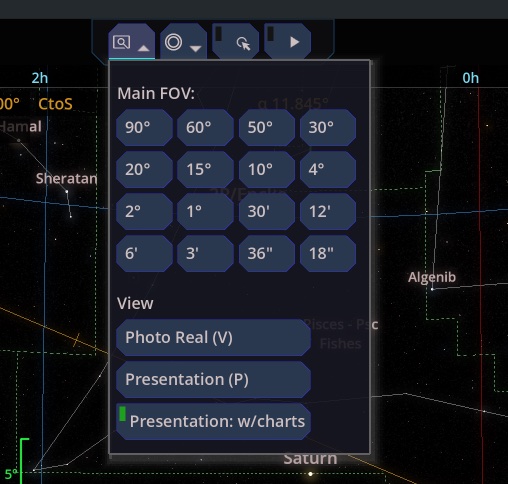The width and height of the screenshot is (508, 484).
Task: Set main FOV to 1°
Action: point(205,211)
